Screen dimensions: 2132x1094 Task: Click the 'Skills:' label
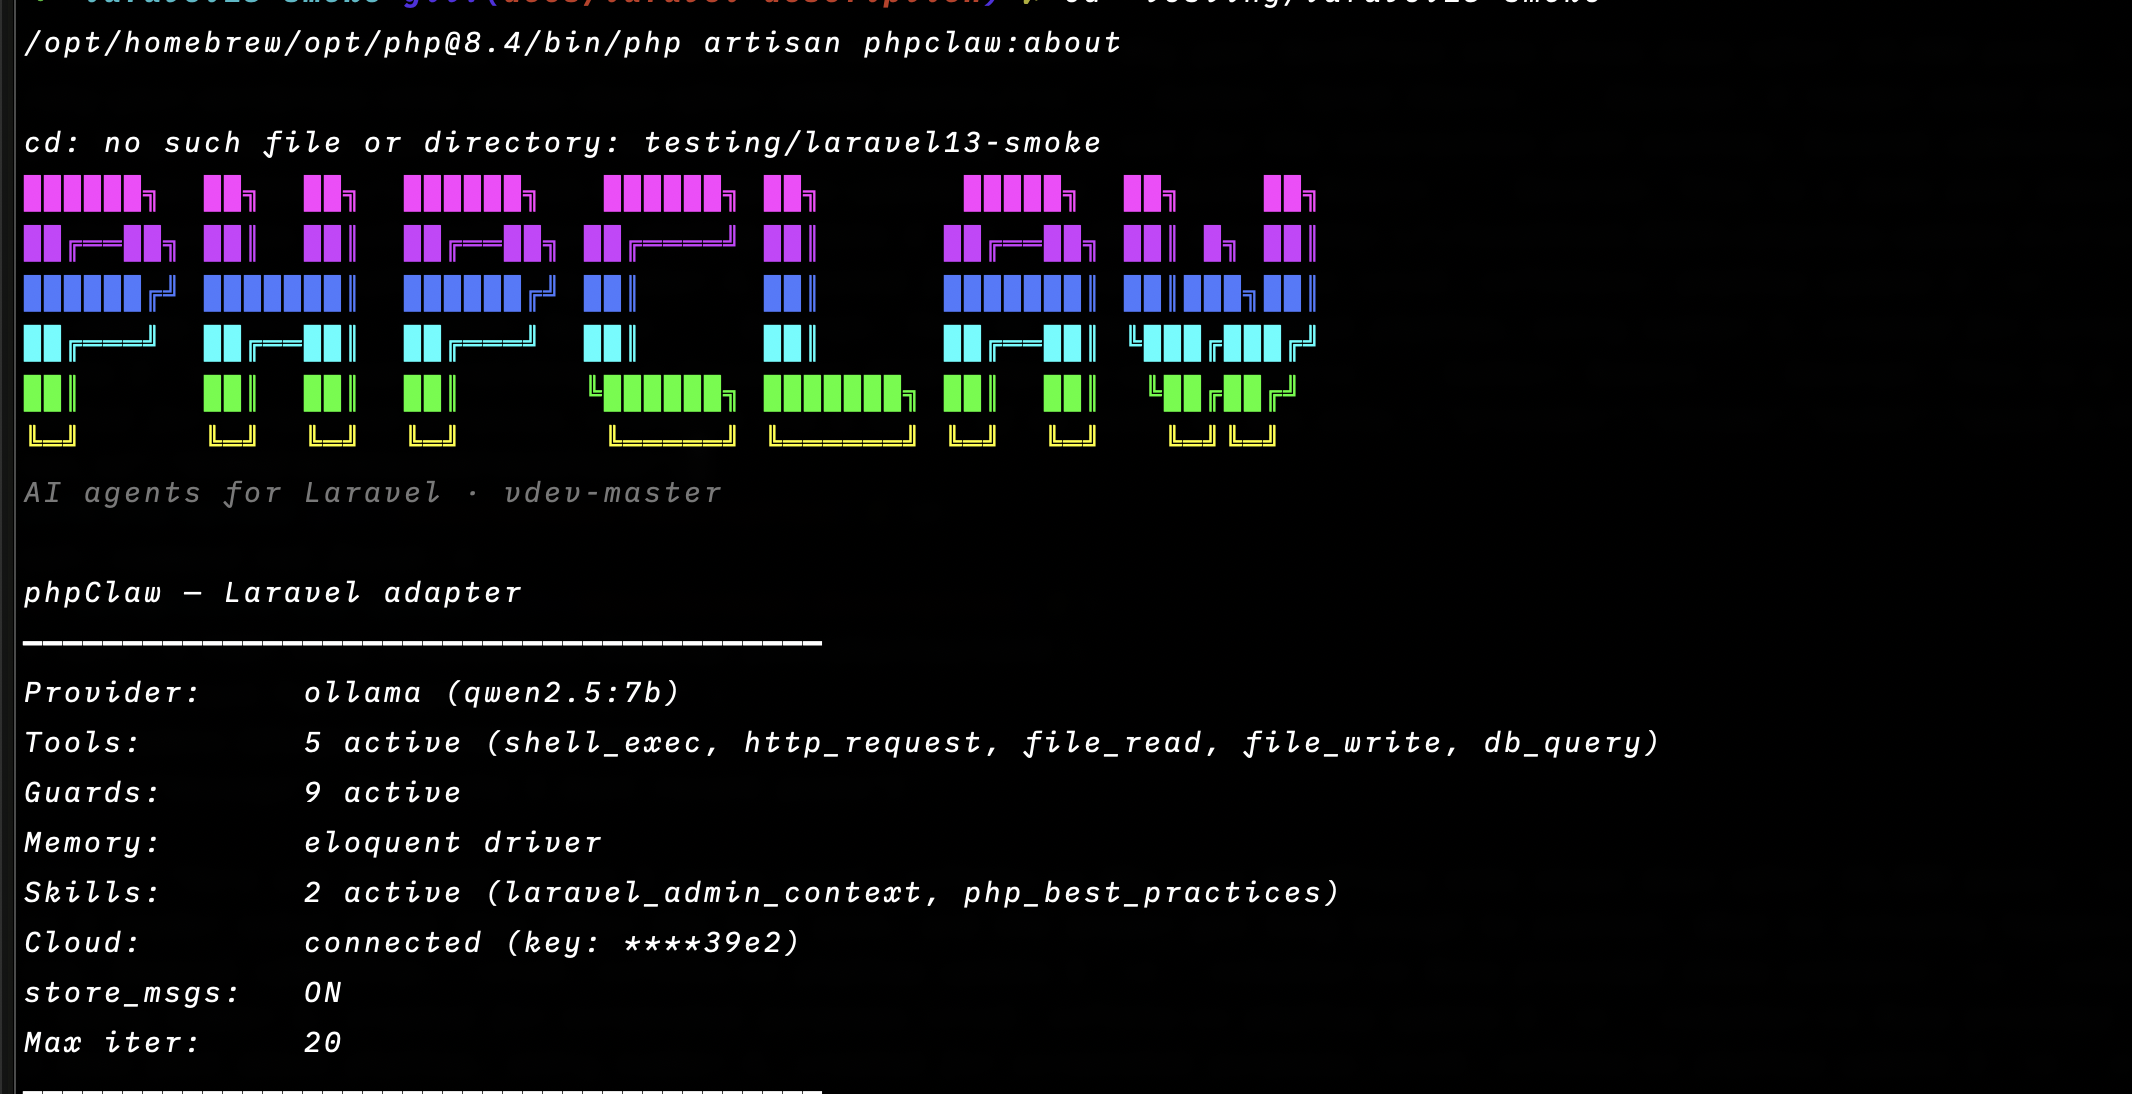pyautogui.click(x=92, y=893)
